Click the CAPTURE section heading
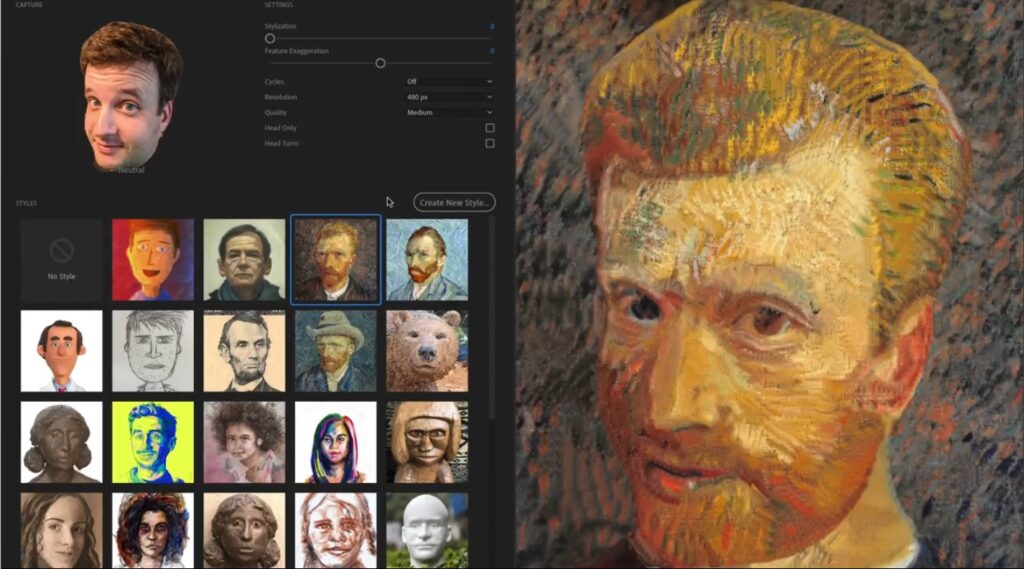 click(x=29, y=5)
